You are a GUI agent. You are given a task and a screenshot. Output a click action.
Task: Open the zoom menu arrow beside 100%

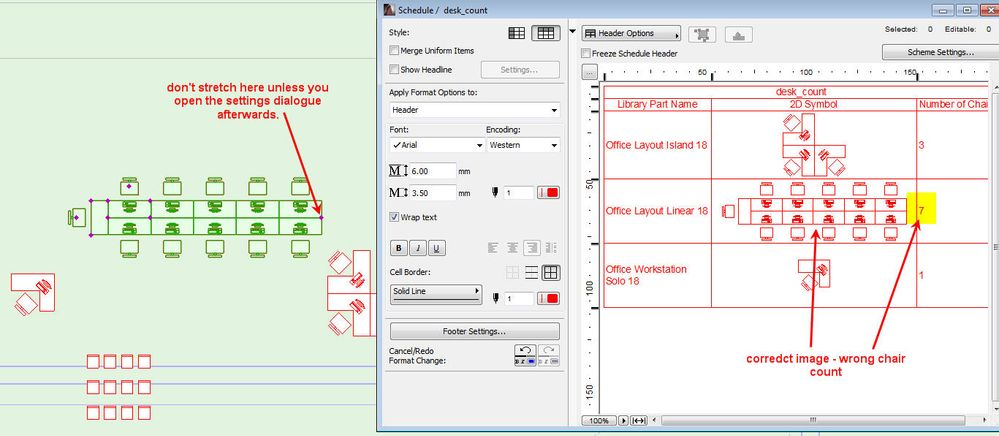tap(623, 421)
